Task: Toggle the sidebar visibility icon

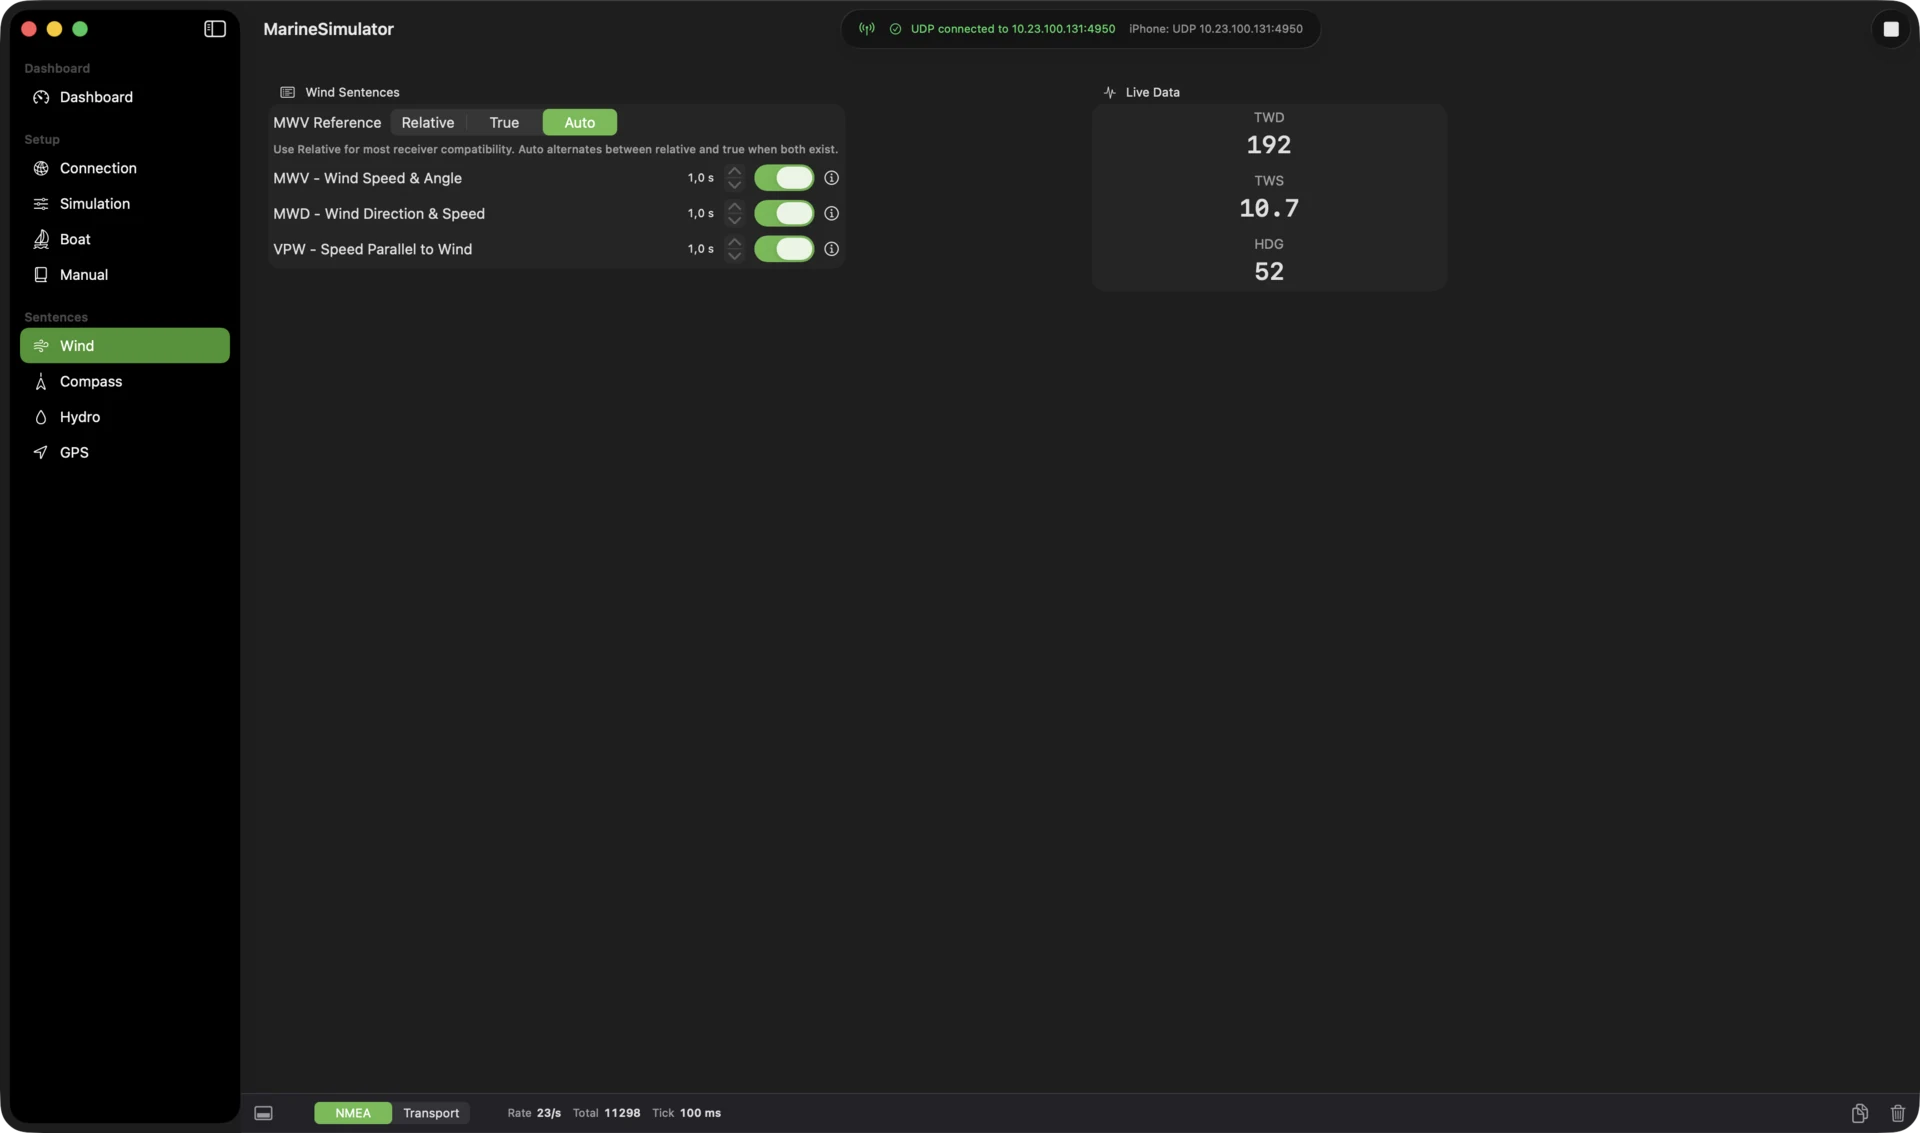Action: pyautogui.click(x=215, y=29)
